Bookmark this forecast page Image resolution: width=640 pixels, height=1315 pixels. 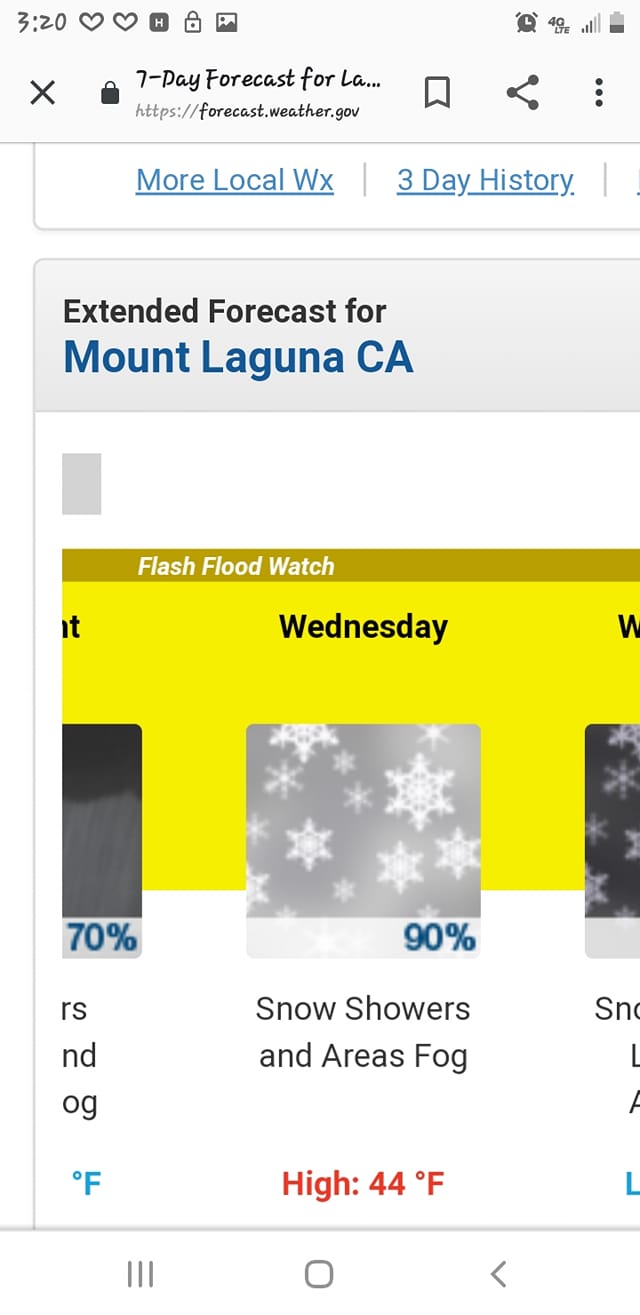pyautogui.click(x=437, y=93)
